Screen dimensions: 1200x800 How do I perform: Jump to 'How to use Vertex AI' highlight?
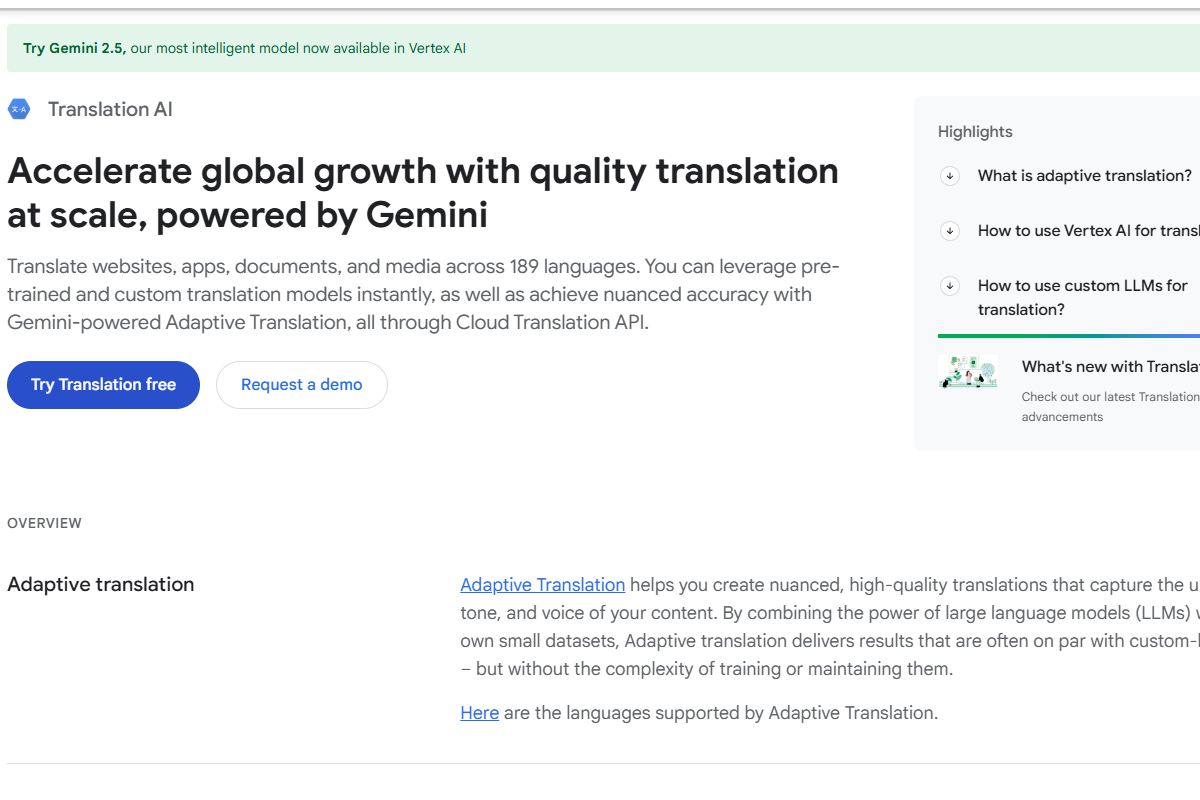point(1089,231)
